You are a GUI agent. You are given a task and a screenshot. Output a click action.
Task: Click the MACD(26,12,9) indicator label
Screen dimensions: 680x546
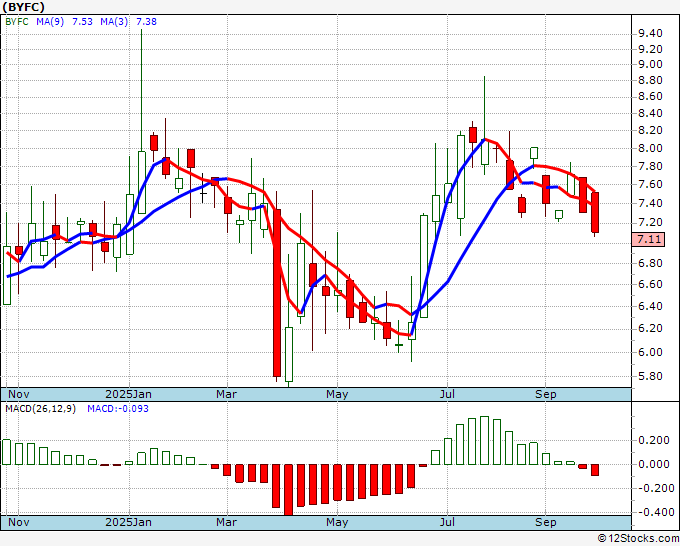[40, 409]
